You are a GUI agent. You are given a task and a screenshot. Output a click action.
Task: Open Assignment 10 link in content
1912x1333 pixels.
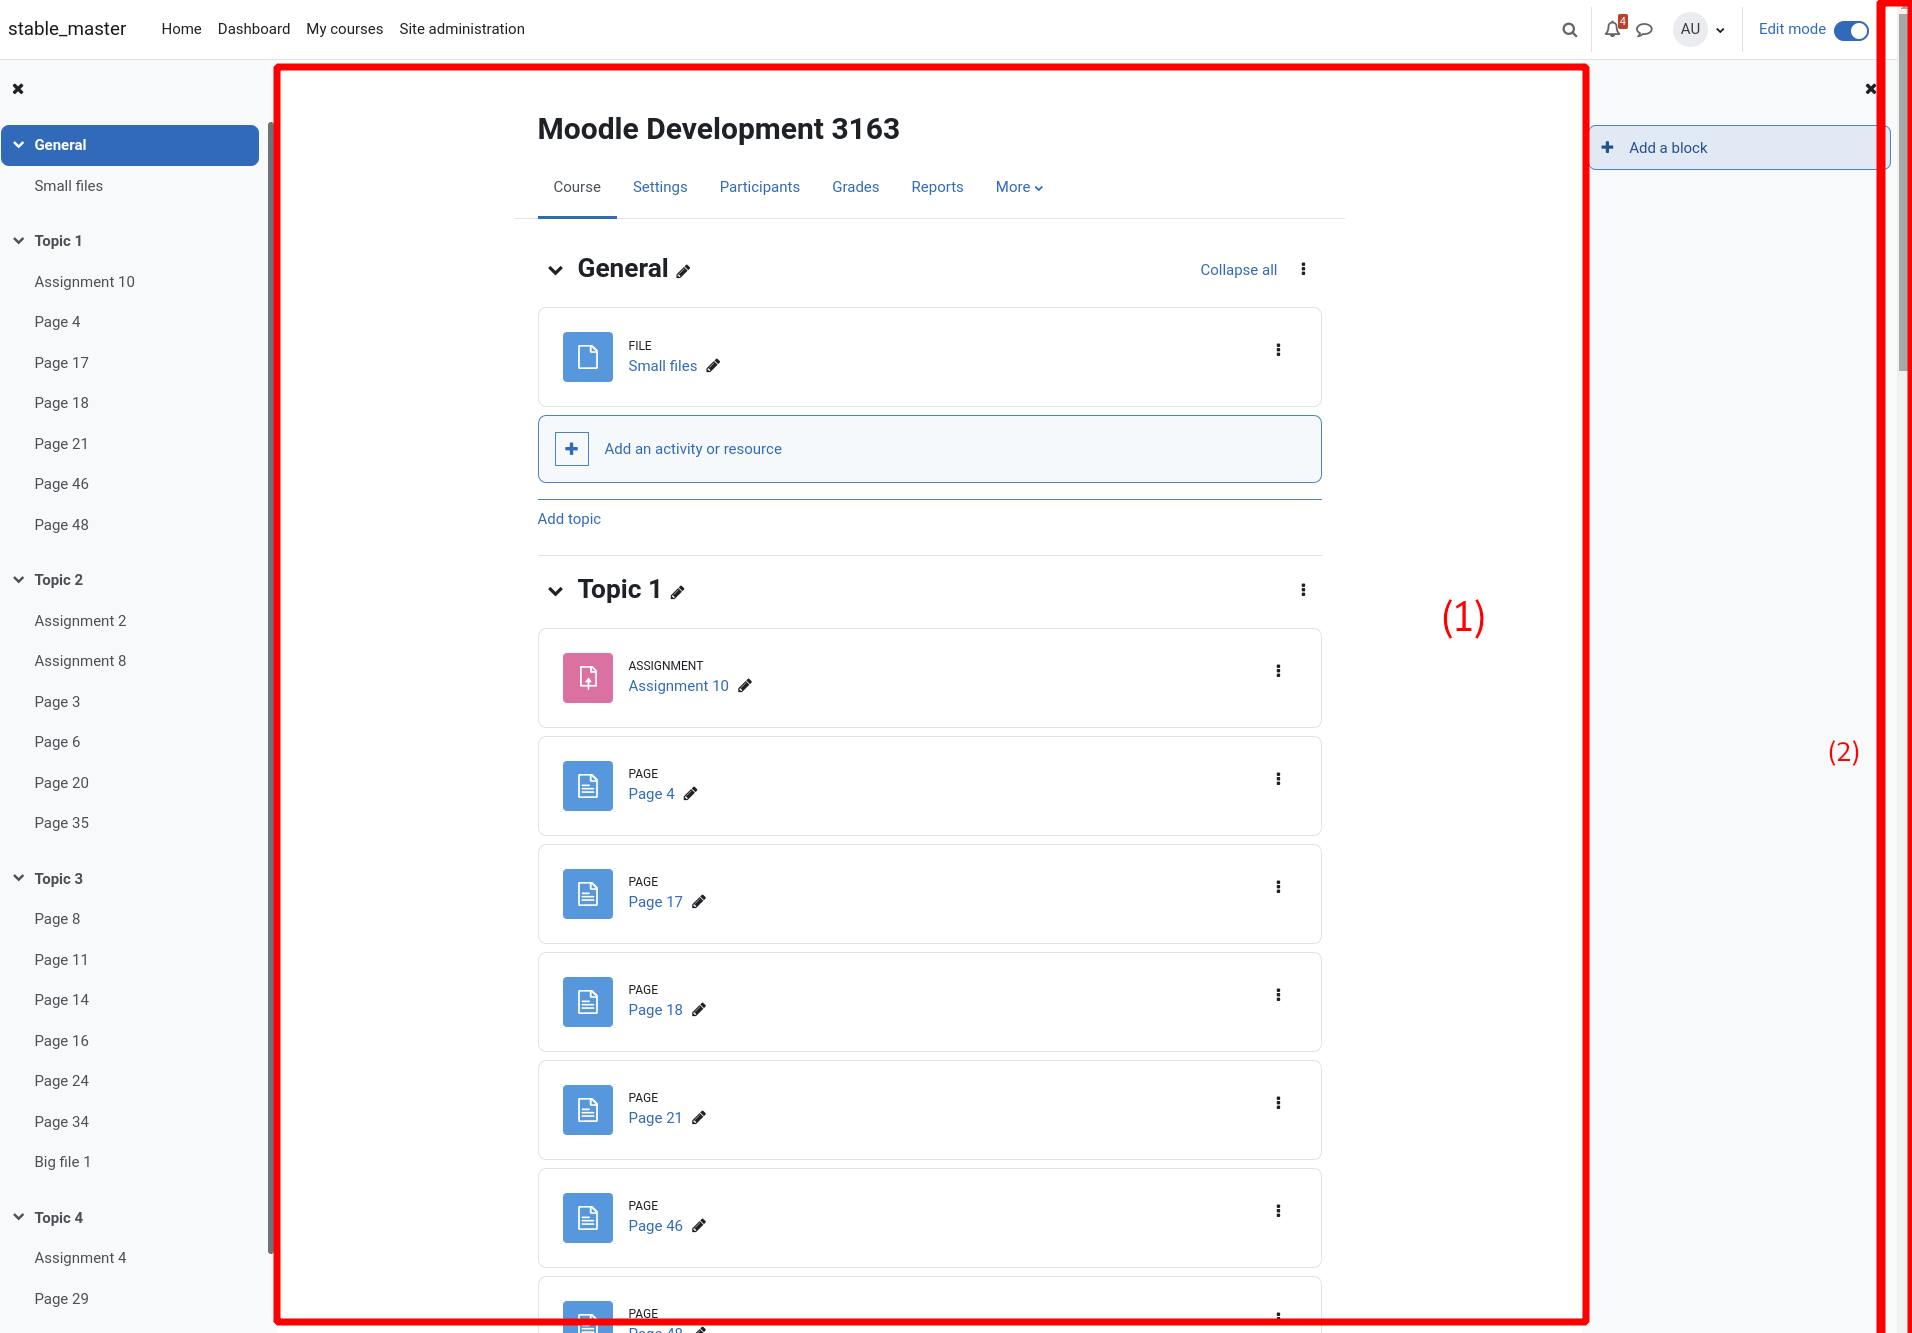coord(679,686)
